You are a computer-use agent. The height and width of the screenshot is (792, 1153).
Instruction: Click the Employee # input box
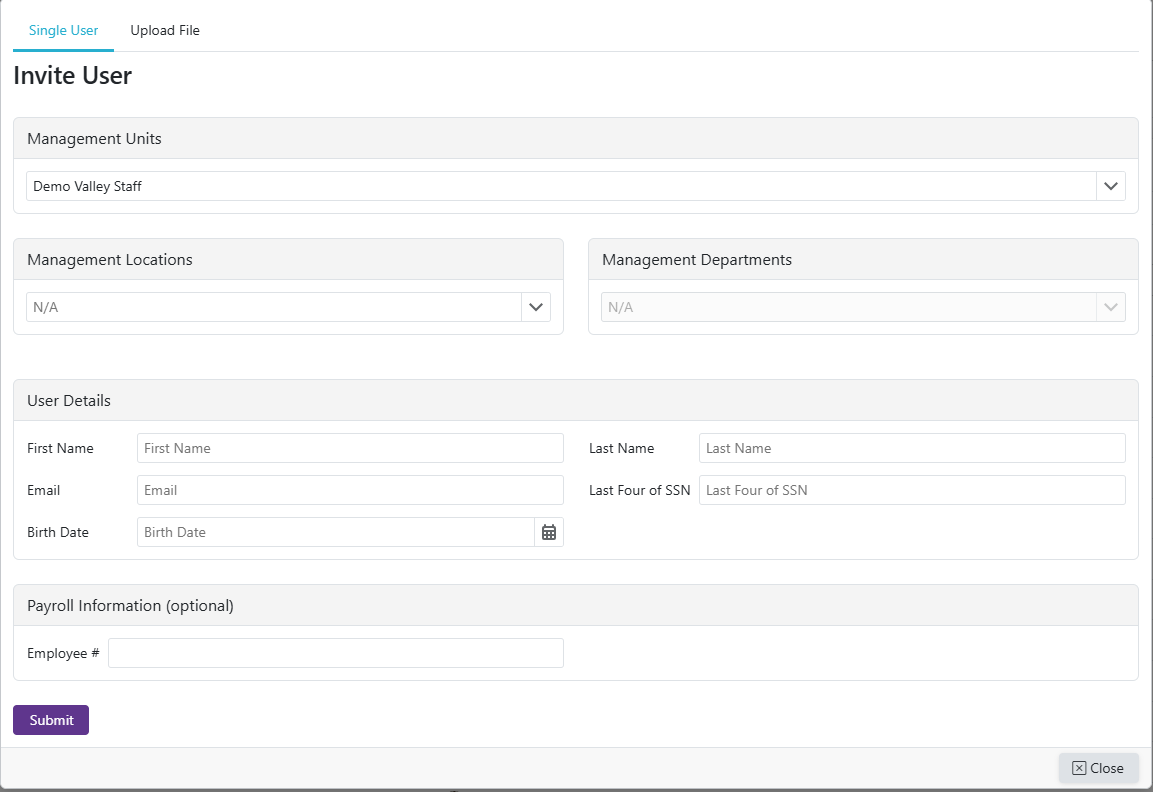335,653
